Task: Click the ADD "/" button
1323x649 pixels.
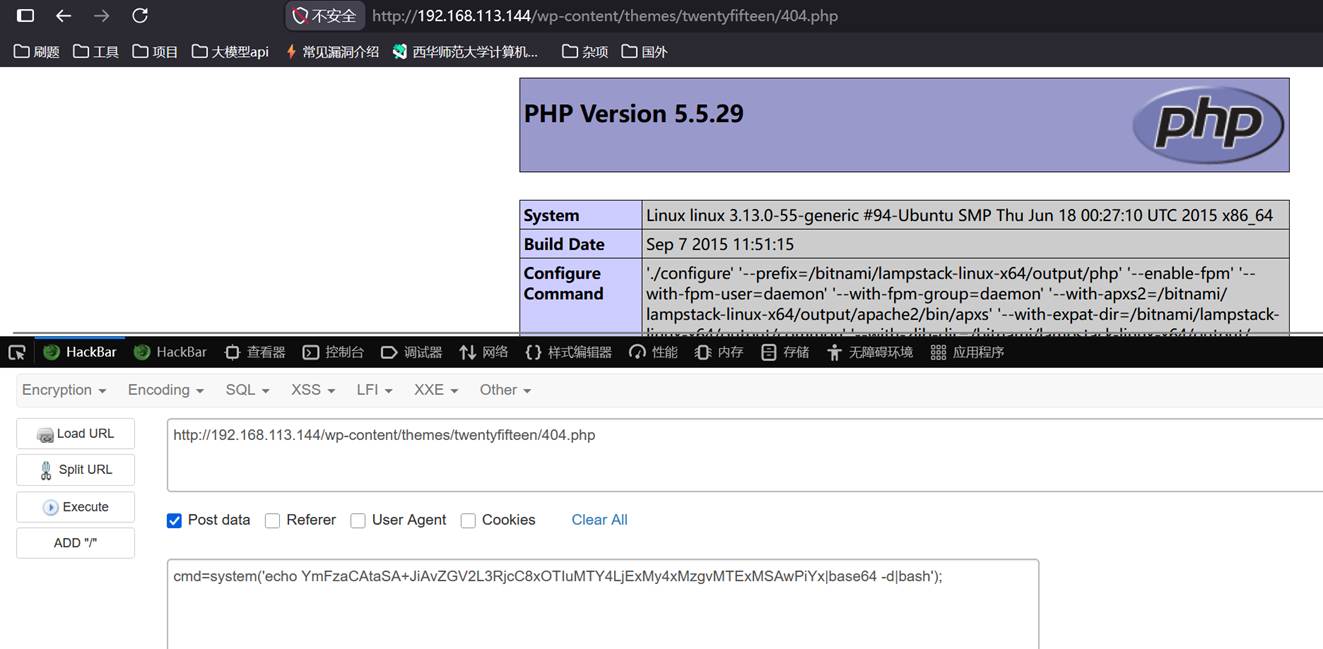Action: (x=75, y=543)
